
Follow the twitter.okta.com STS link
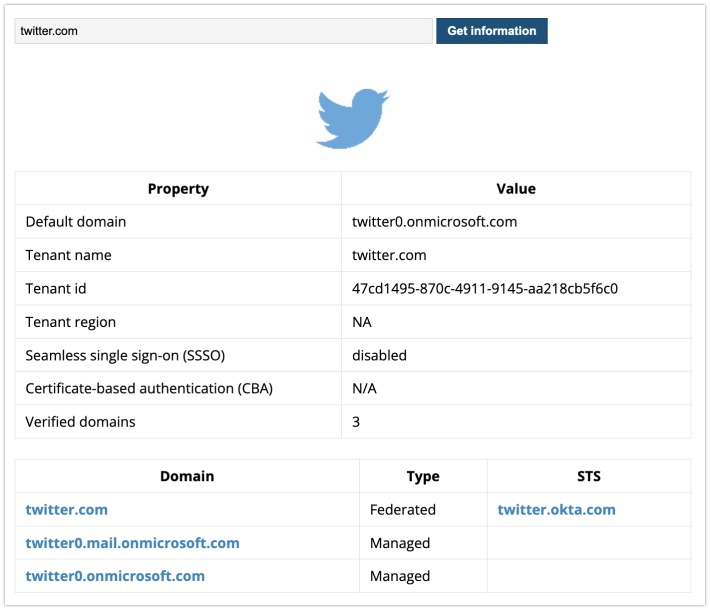pos(556,509)
